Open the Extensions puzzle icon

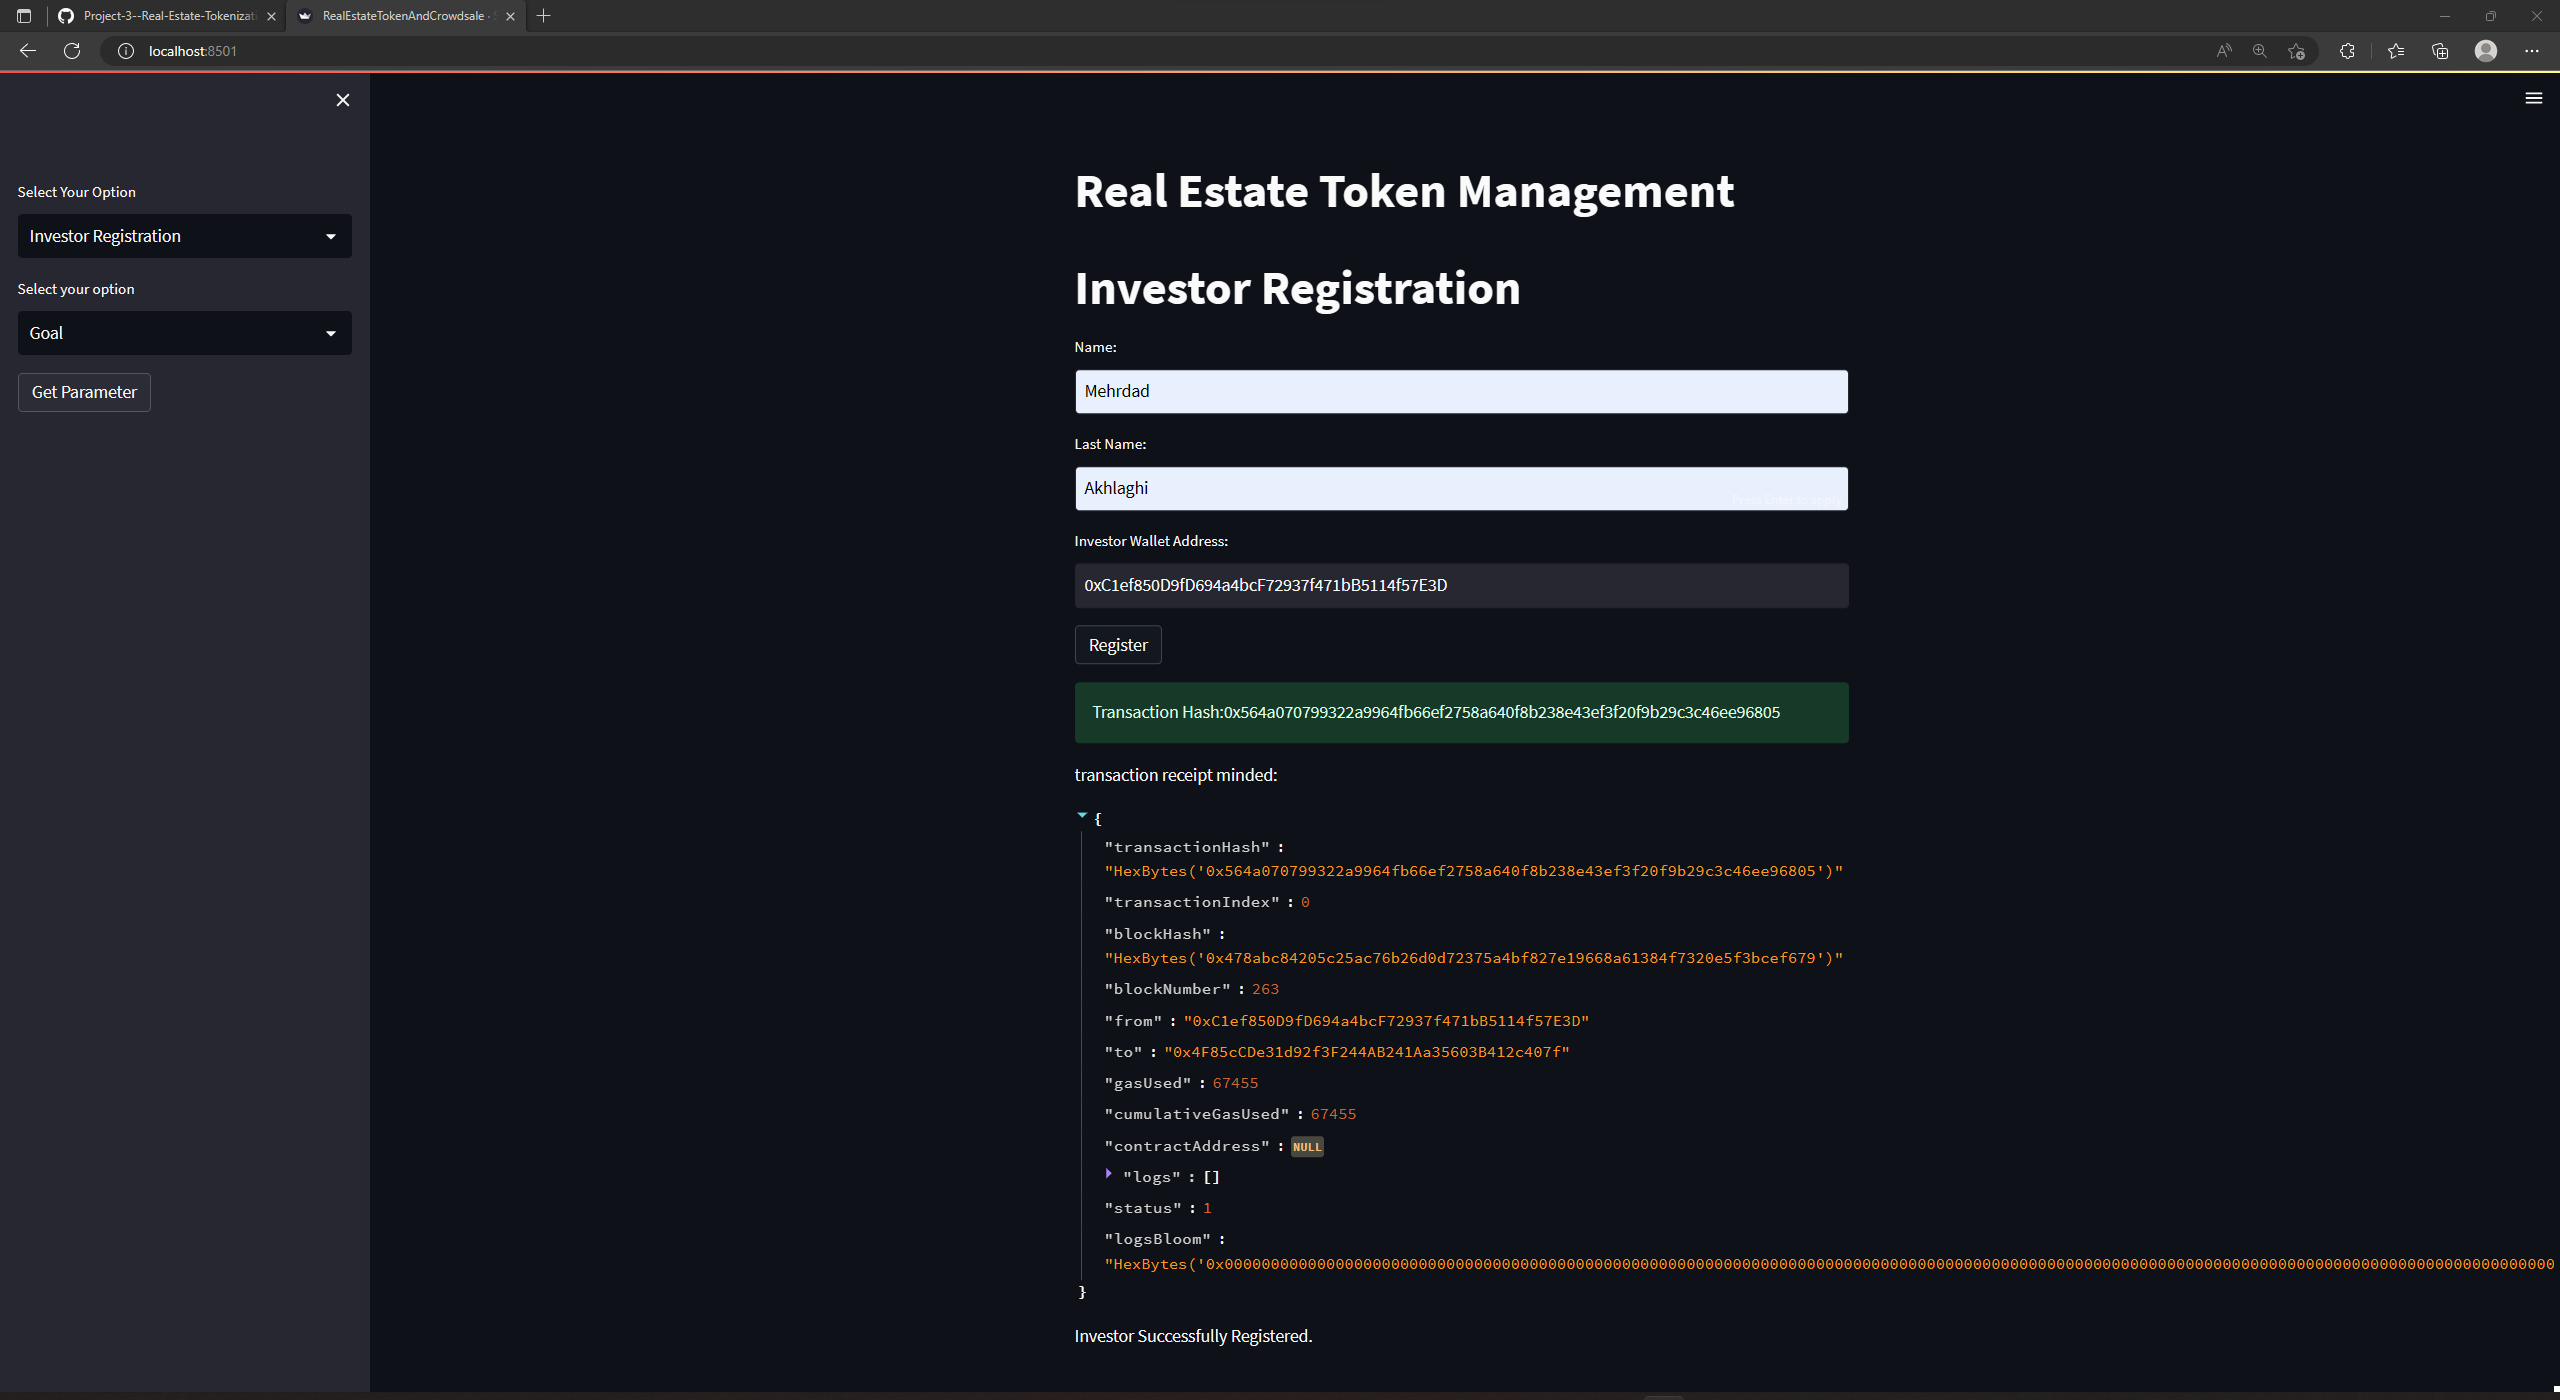(x=2347, y=50)
